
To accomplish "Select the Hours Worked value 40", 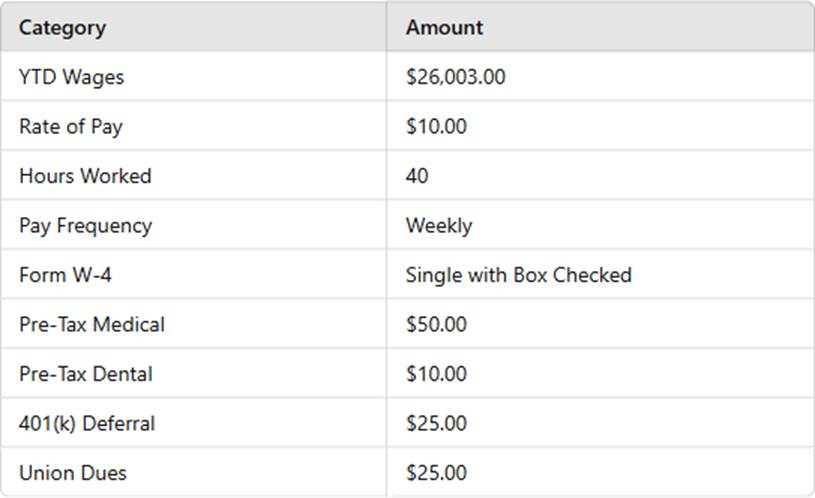I will tap(417, 176).
